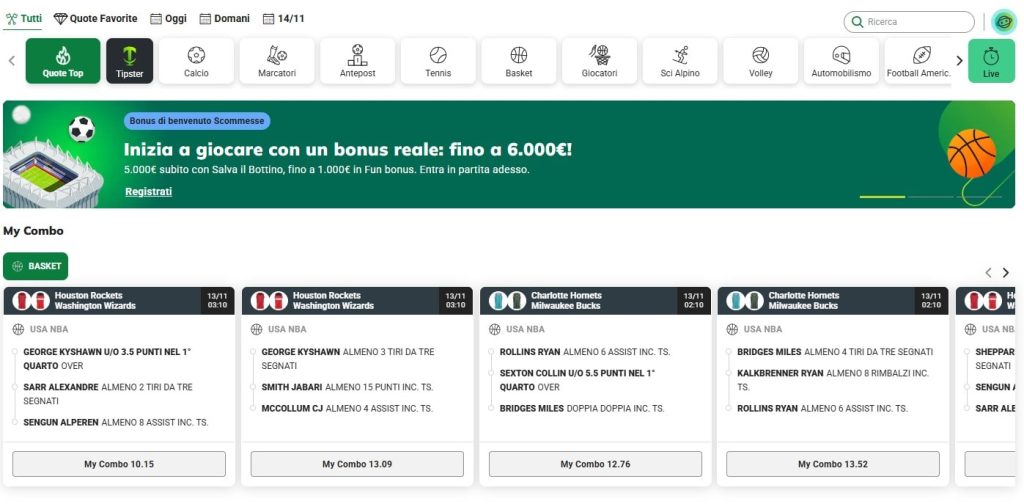Image resolution: width=1024 pixels, height=504 pixels.
Task: Open the Basket sport category
Action: (x=518, y=61)
